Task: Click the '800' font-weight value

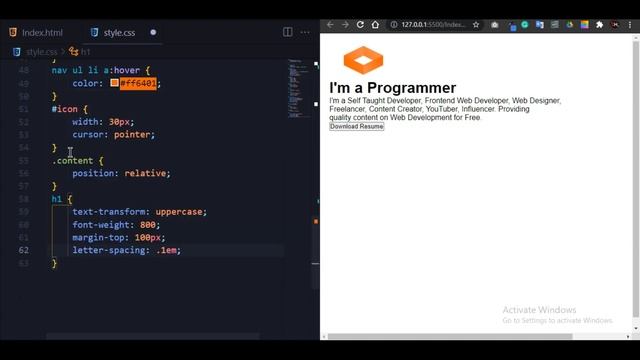Action: coord(148,225)
